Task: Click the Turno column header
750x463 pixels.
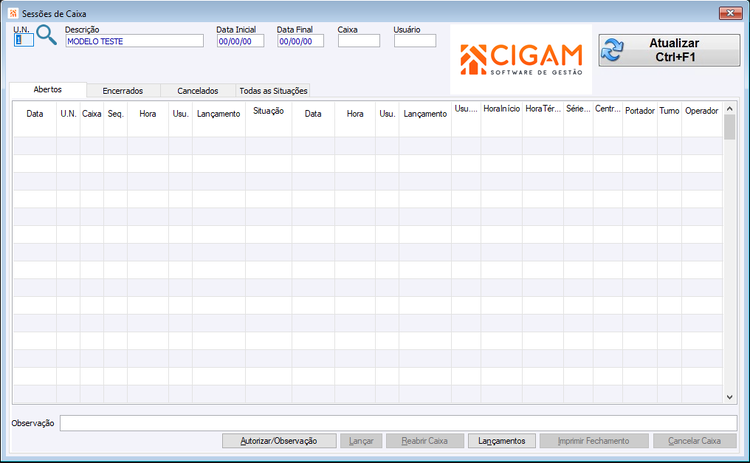Action: pyautogui.click(x=669, y=111)
